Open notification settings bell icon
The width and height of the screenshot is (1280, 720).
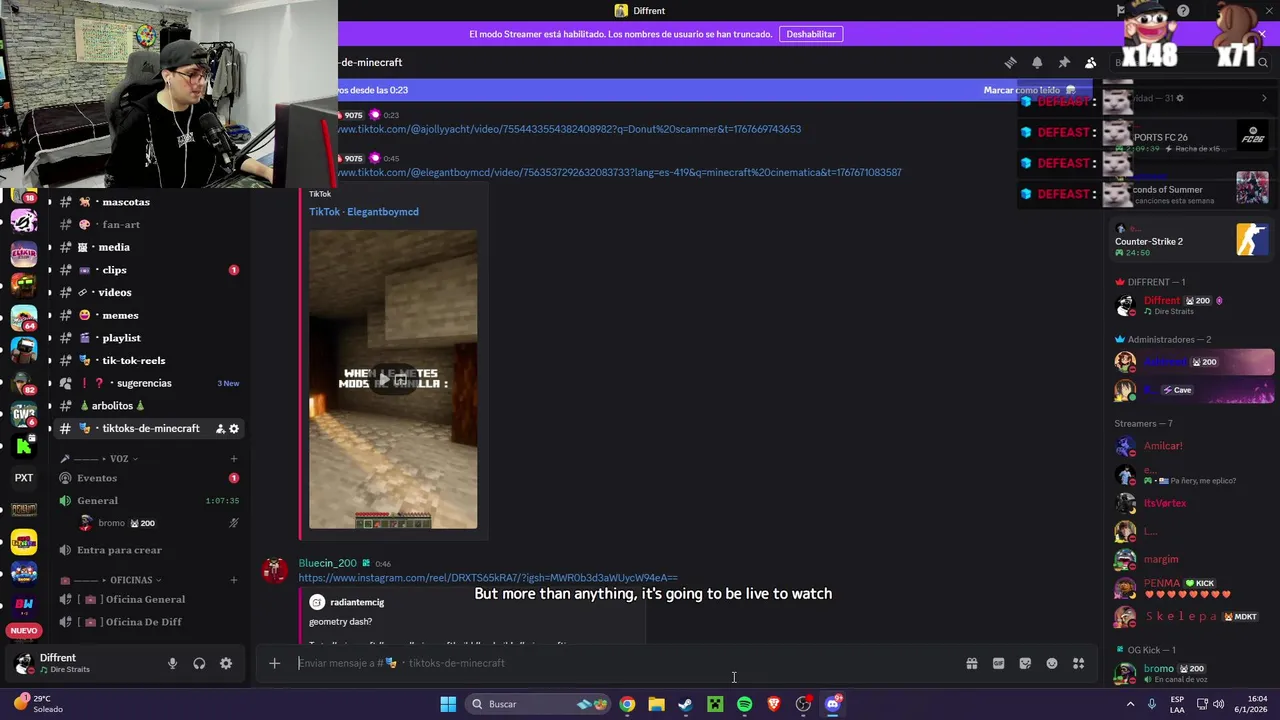(1037, 62)
